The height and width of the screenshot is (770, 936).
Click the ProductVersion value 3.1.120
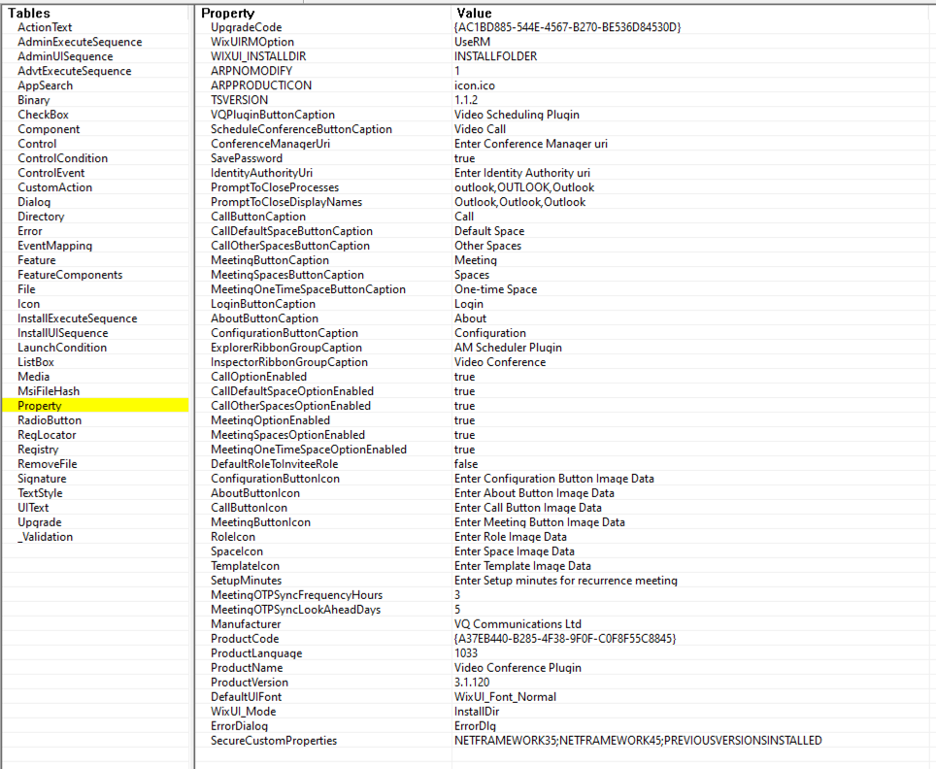pos(472,682)
